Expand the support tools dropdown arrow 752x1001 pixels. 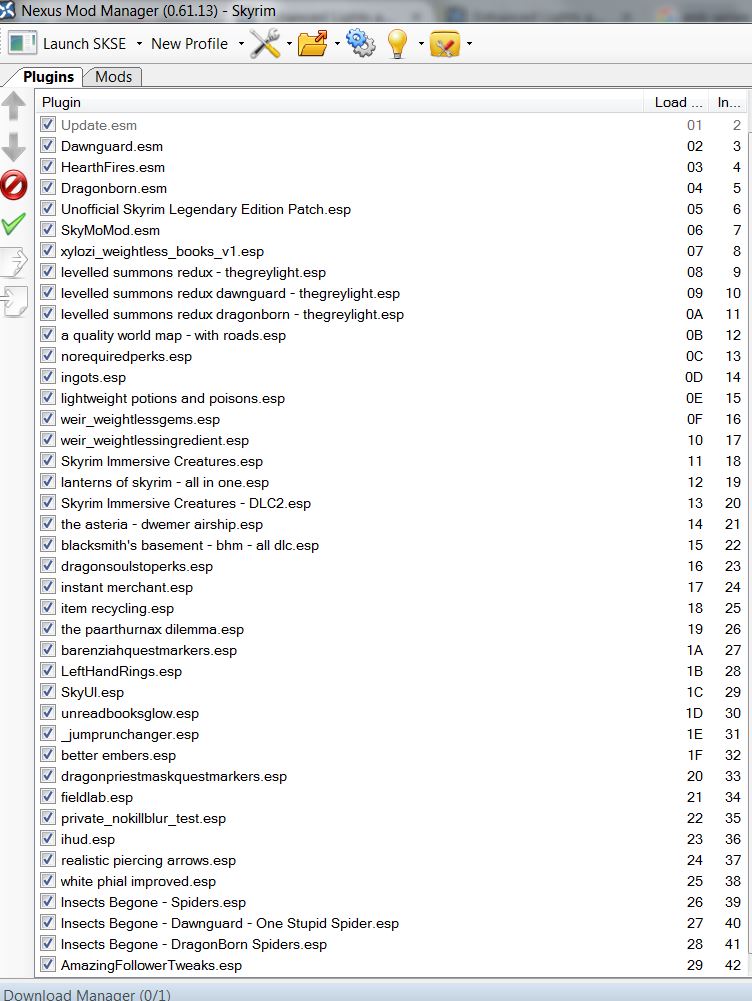click(469, 44)
